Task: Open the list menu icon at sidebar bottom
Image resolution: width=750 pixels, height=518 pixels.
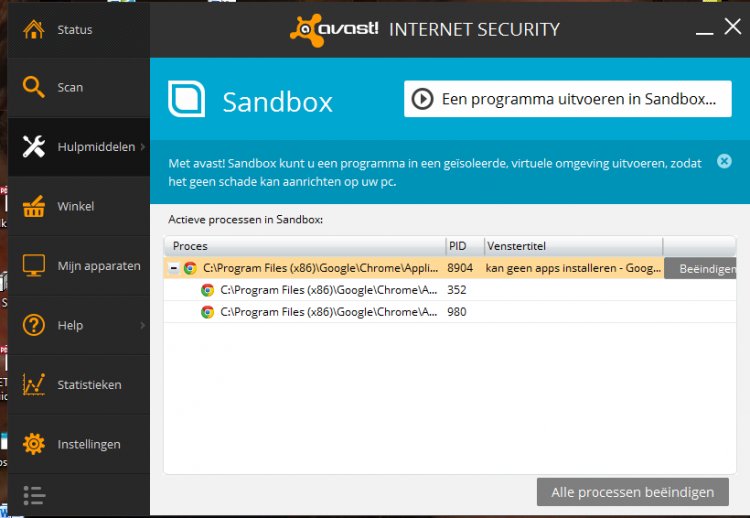Action: (34, 496)
